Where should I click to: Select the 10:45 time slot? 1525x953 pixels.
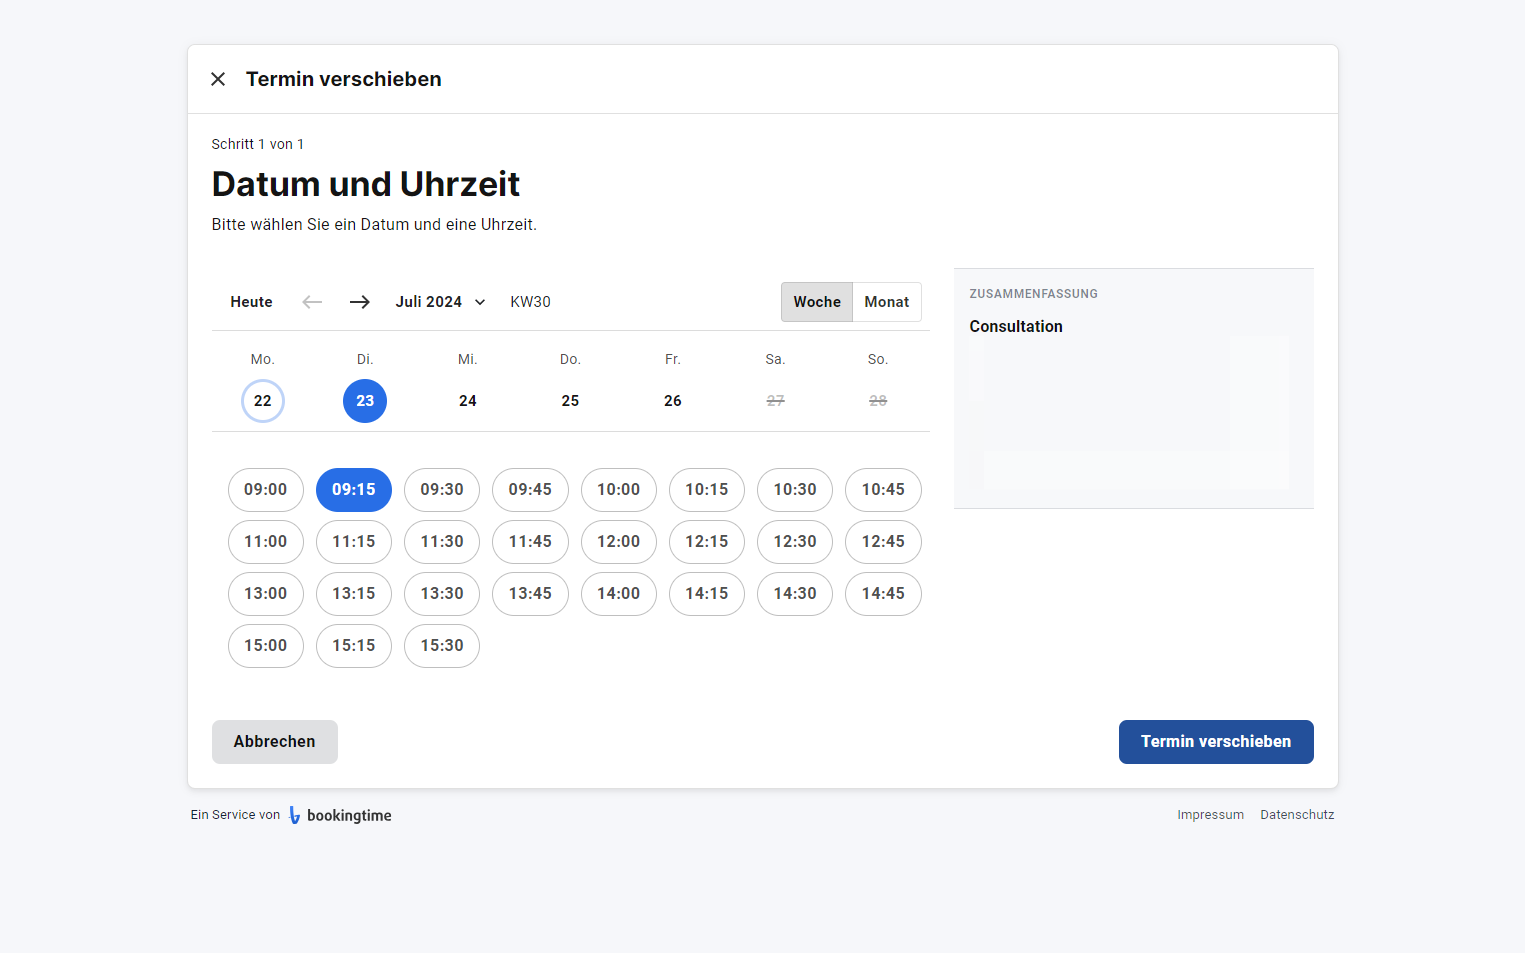[x=883, y=490]
